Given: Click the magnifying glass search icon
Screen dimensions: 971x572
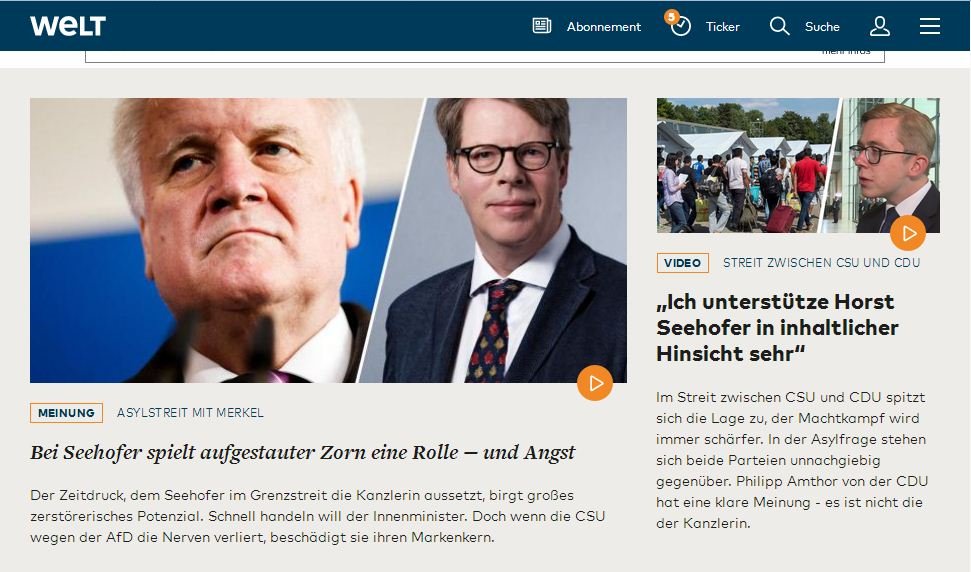Looking at the screenshot, I should pyautogui.click(x=780, y=26).
